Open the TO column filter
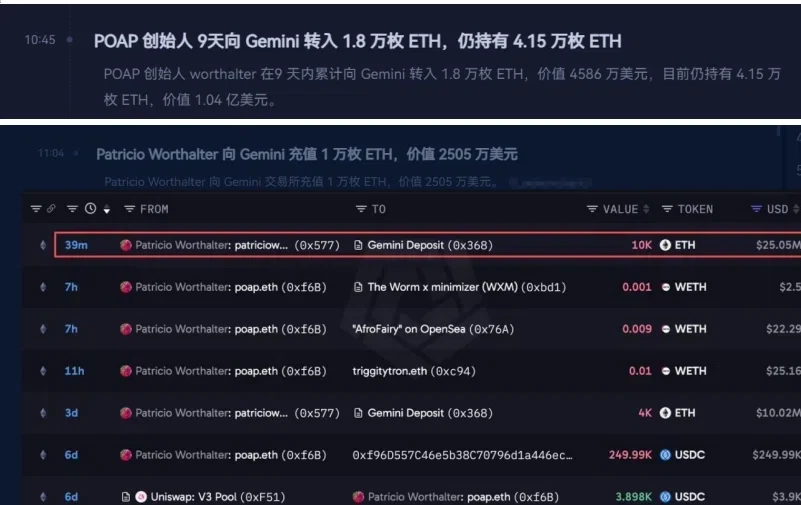 pyautogui.click(x=361, y=209)
